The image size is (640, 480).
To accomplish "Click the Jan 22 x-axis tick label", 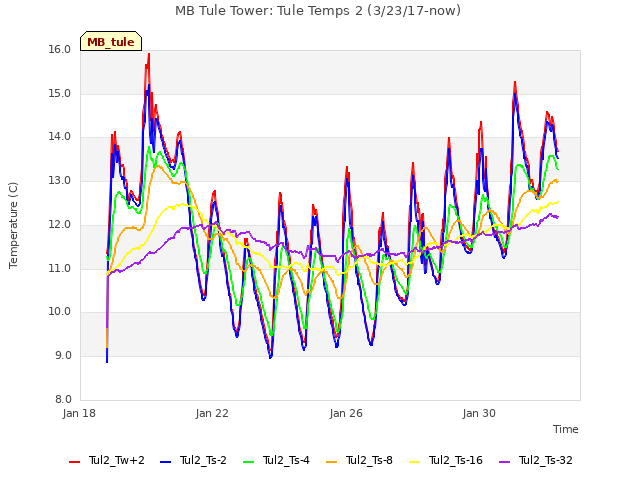I will (x=212, y=413).
